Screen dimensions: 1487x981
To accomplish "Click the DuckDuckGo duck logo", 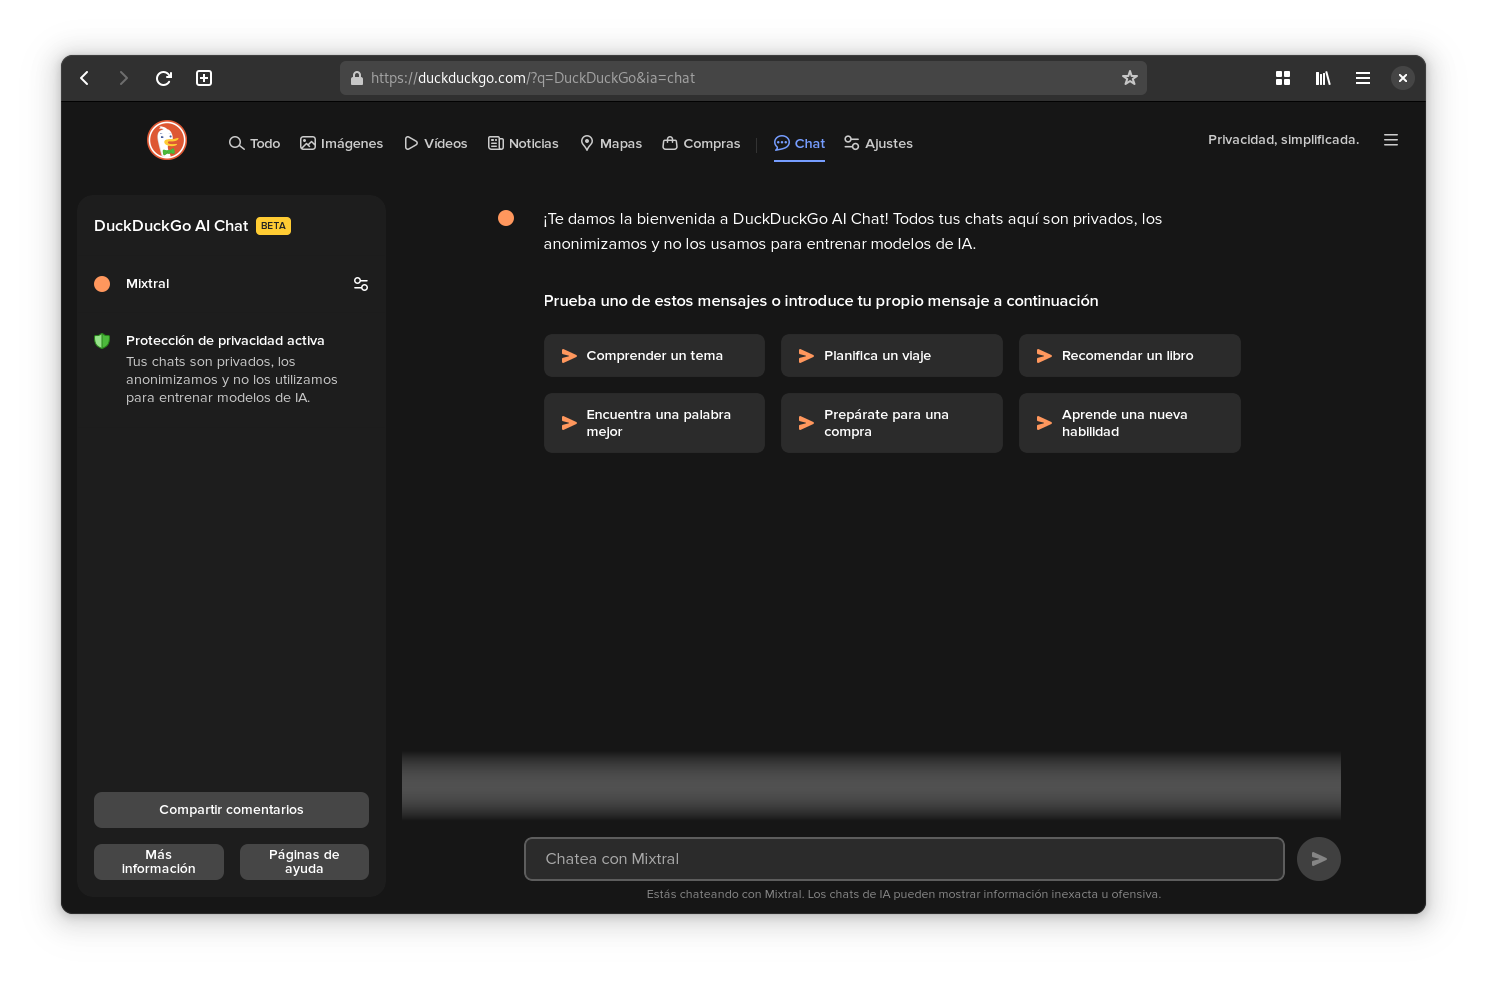I will [x=167, y=140].
